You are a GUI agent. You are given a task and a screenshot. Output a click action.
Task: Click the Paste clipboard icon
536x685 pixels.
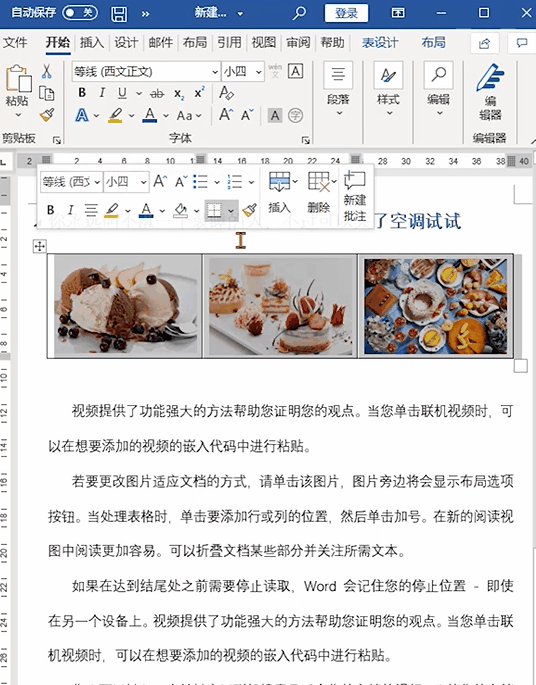[x=18, y=78]
